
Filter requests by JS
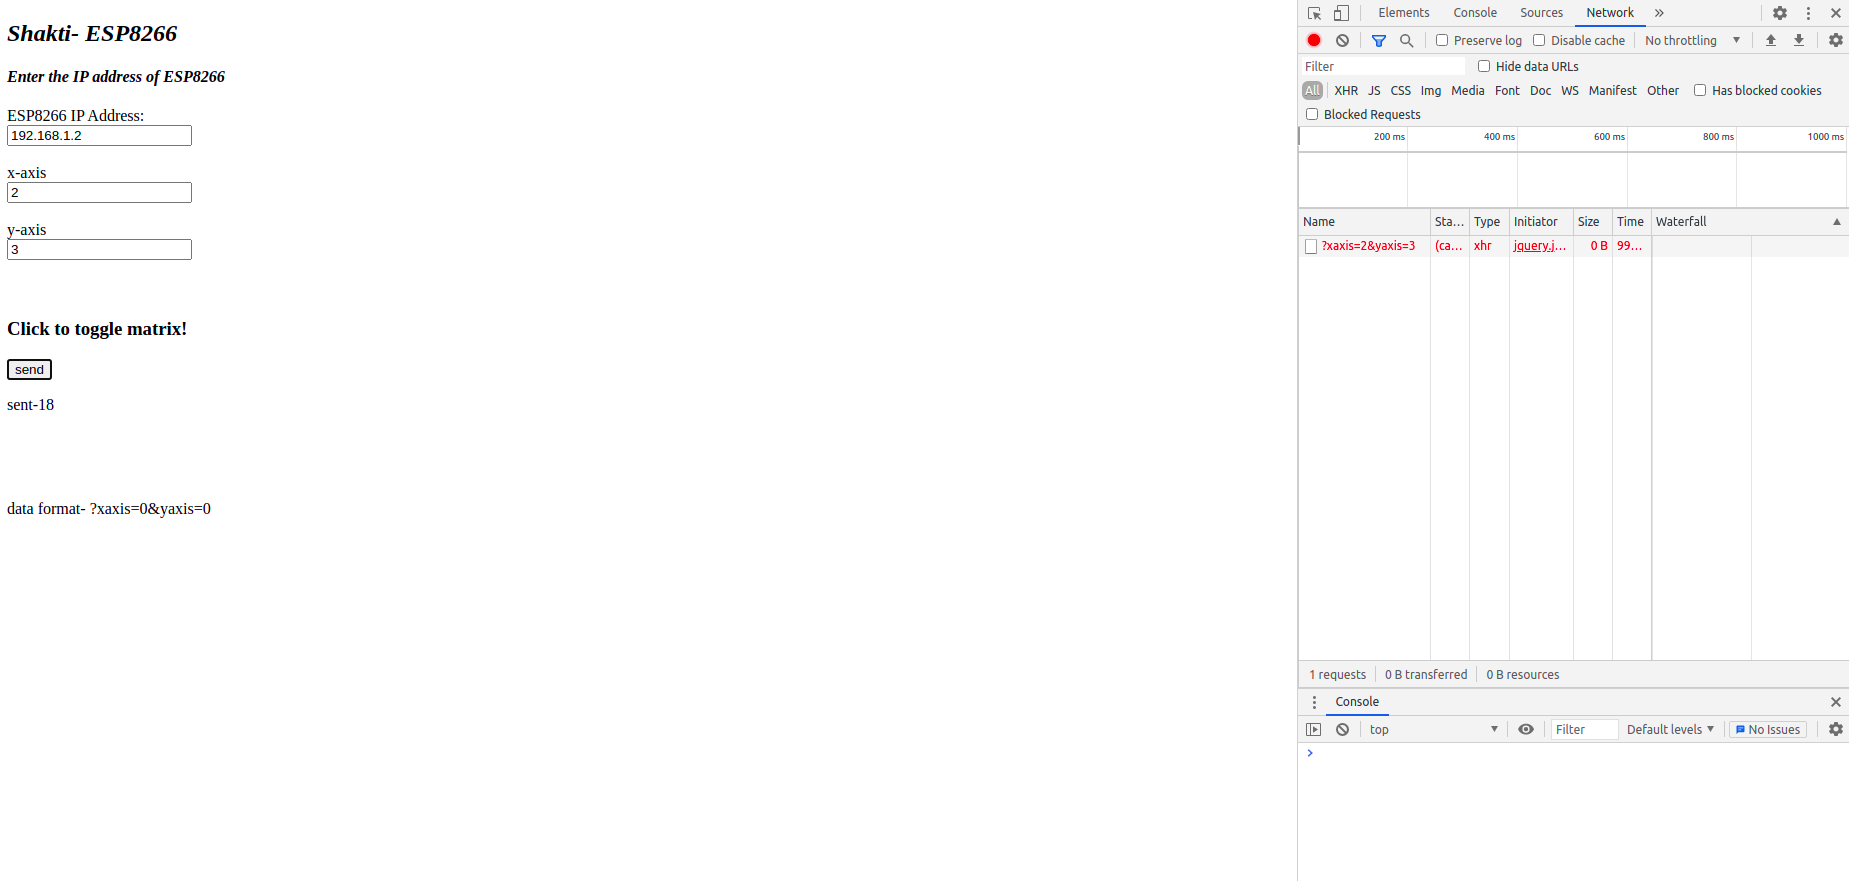tap(1374, 90)
